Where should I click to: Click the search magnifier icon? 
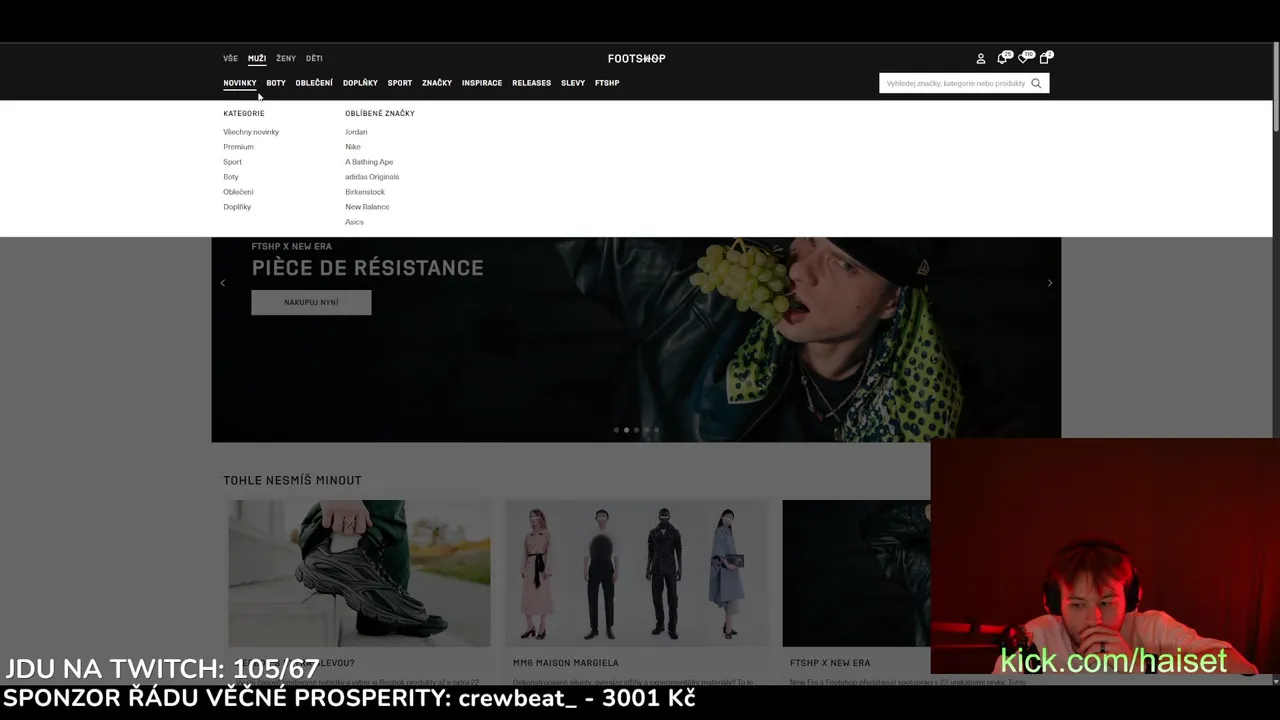(x=1036, y=83)
